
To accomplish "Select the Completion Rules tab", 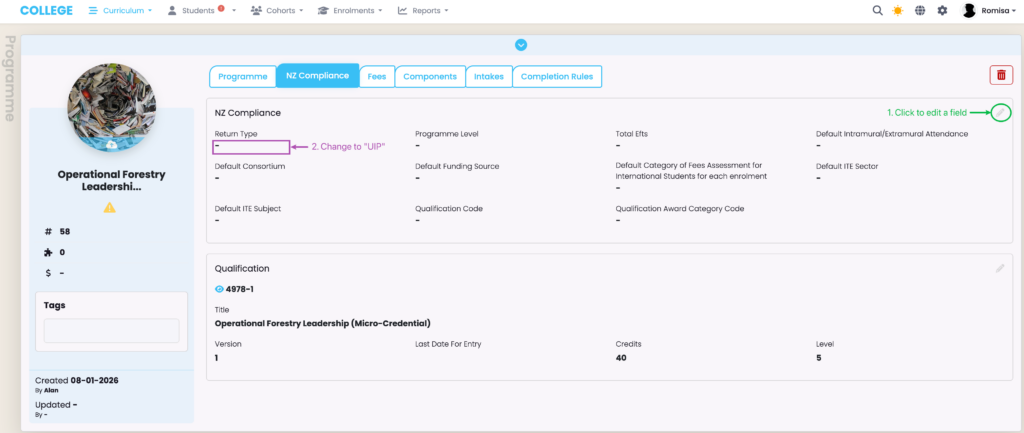I will pos(558,76).
